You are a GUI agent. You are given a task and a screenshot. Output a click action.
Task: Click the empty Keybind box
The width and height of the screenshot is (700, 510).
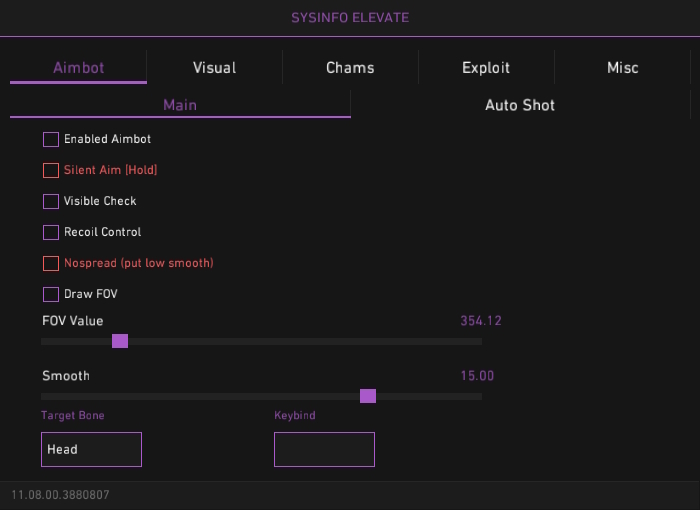(x=324, y=449)
